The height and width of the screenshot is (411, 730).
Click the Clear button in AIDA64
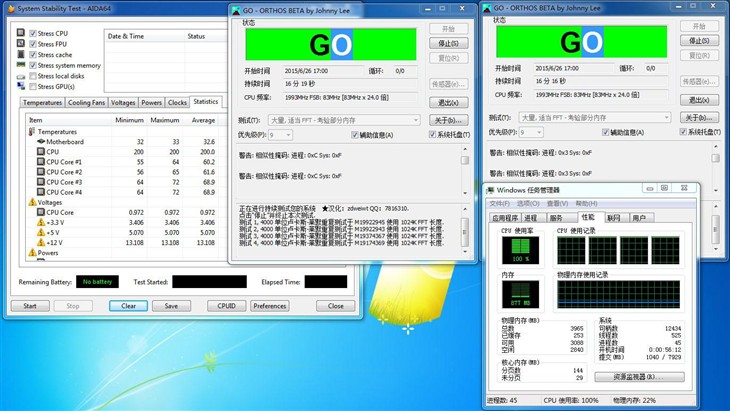[x=128, y=306]
